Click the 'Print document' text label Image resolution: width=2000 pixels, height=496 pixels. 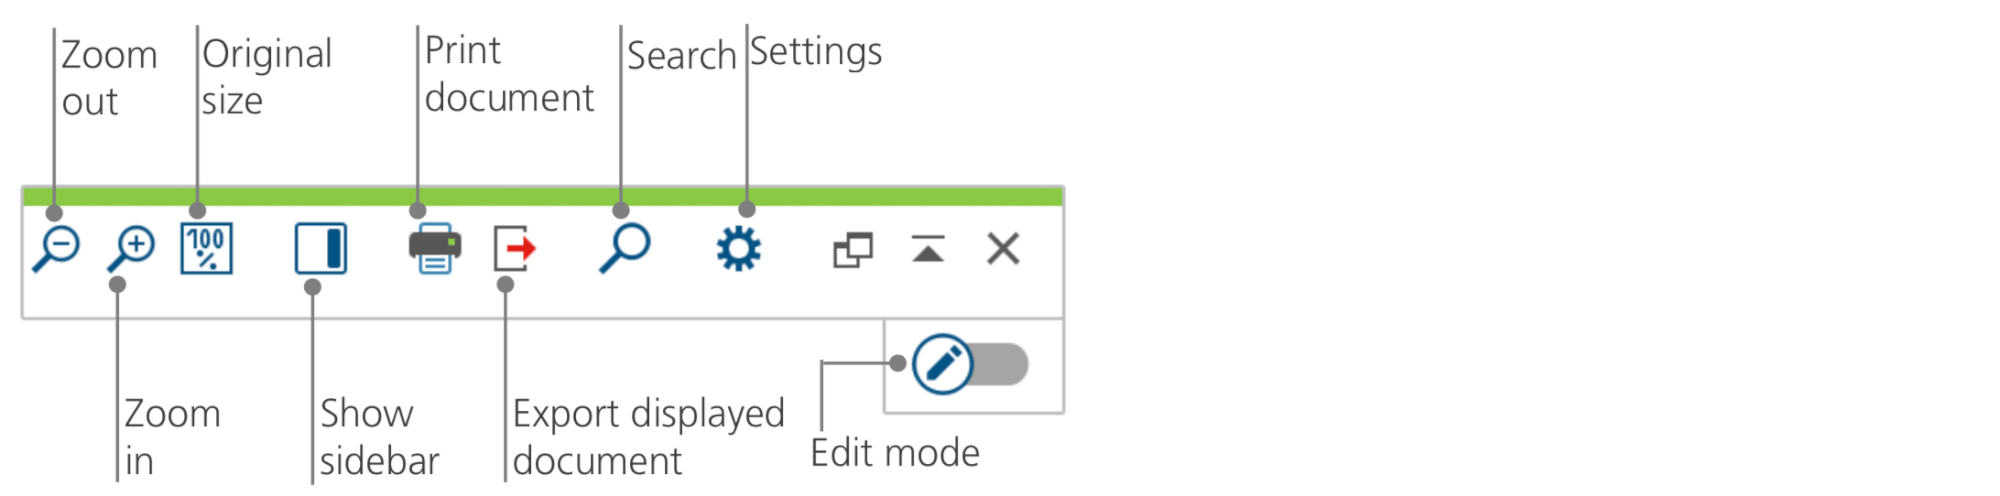pyautogui.click(x=509, y=74)
